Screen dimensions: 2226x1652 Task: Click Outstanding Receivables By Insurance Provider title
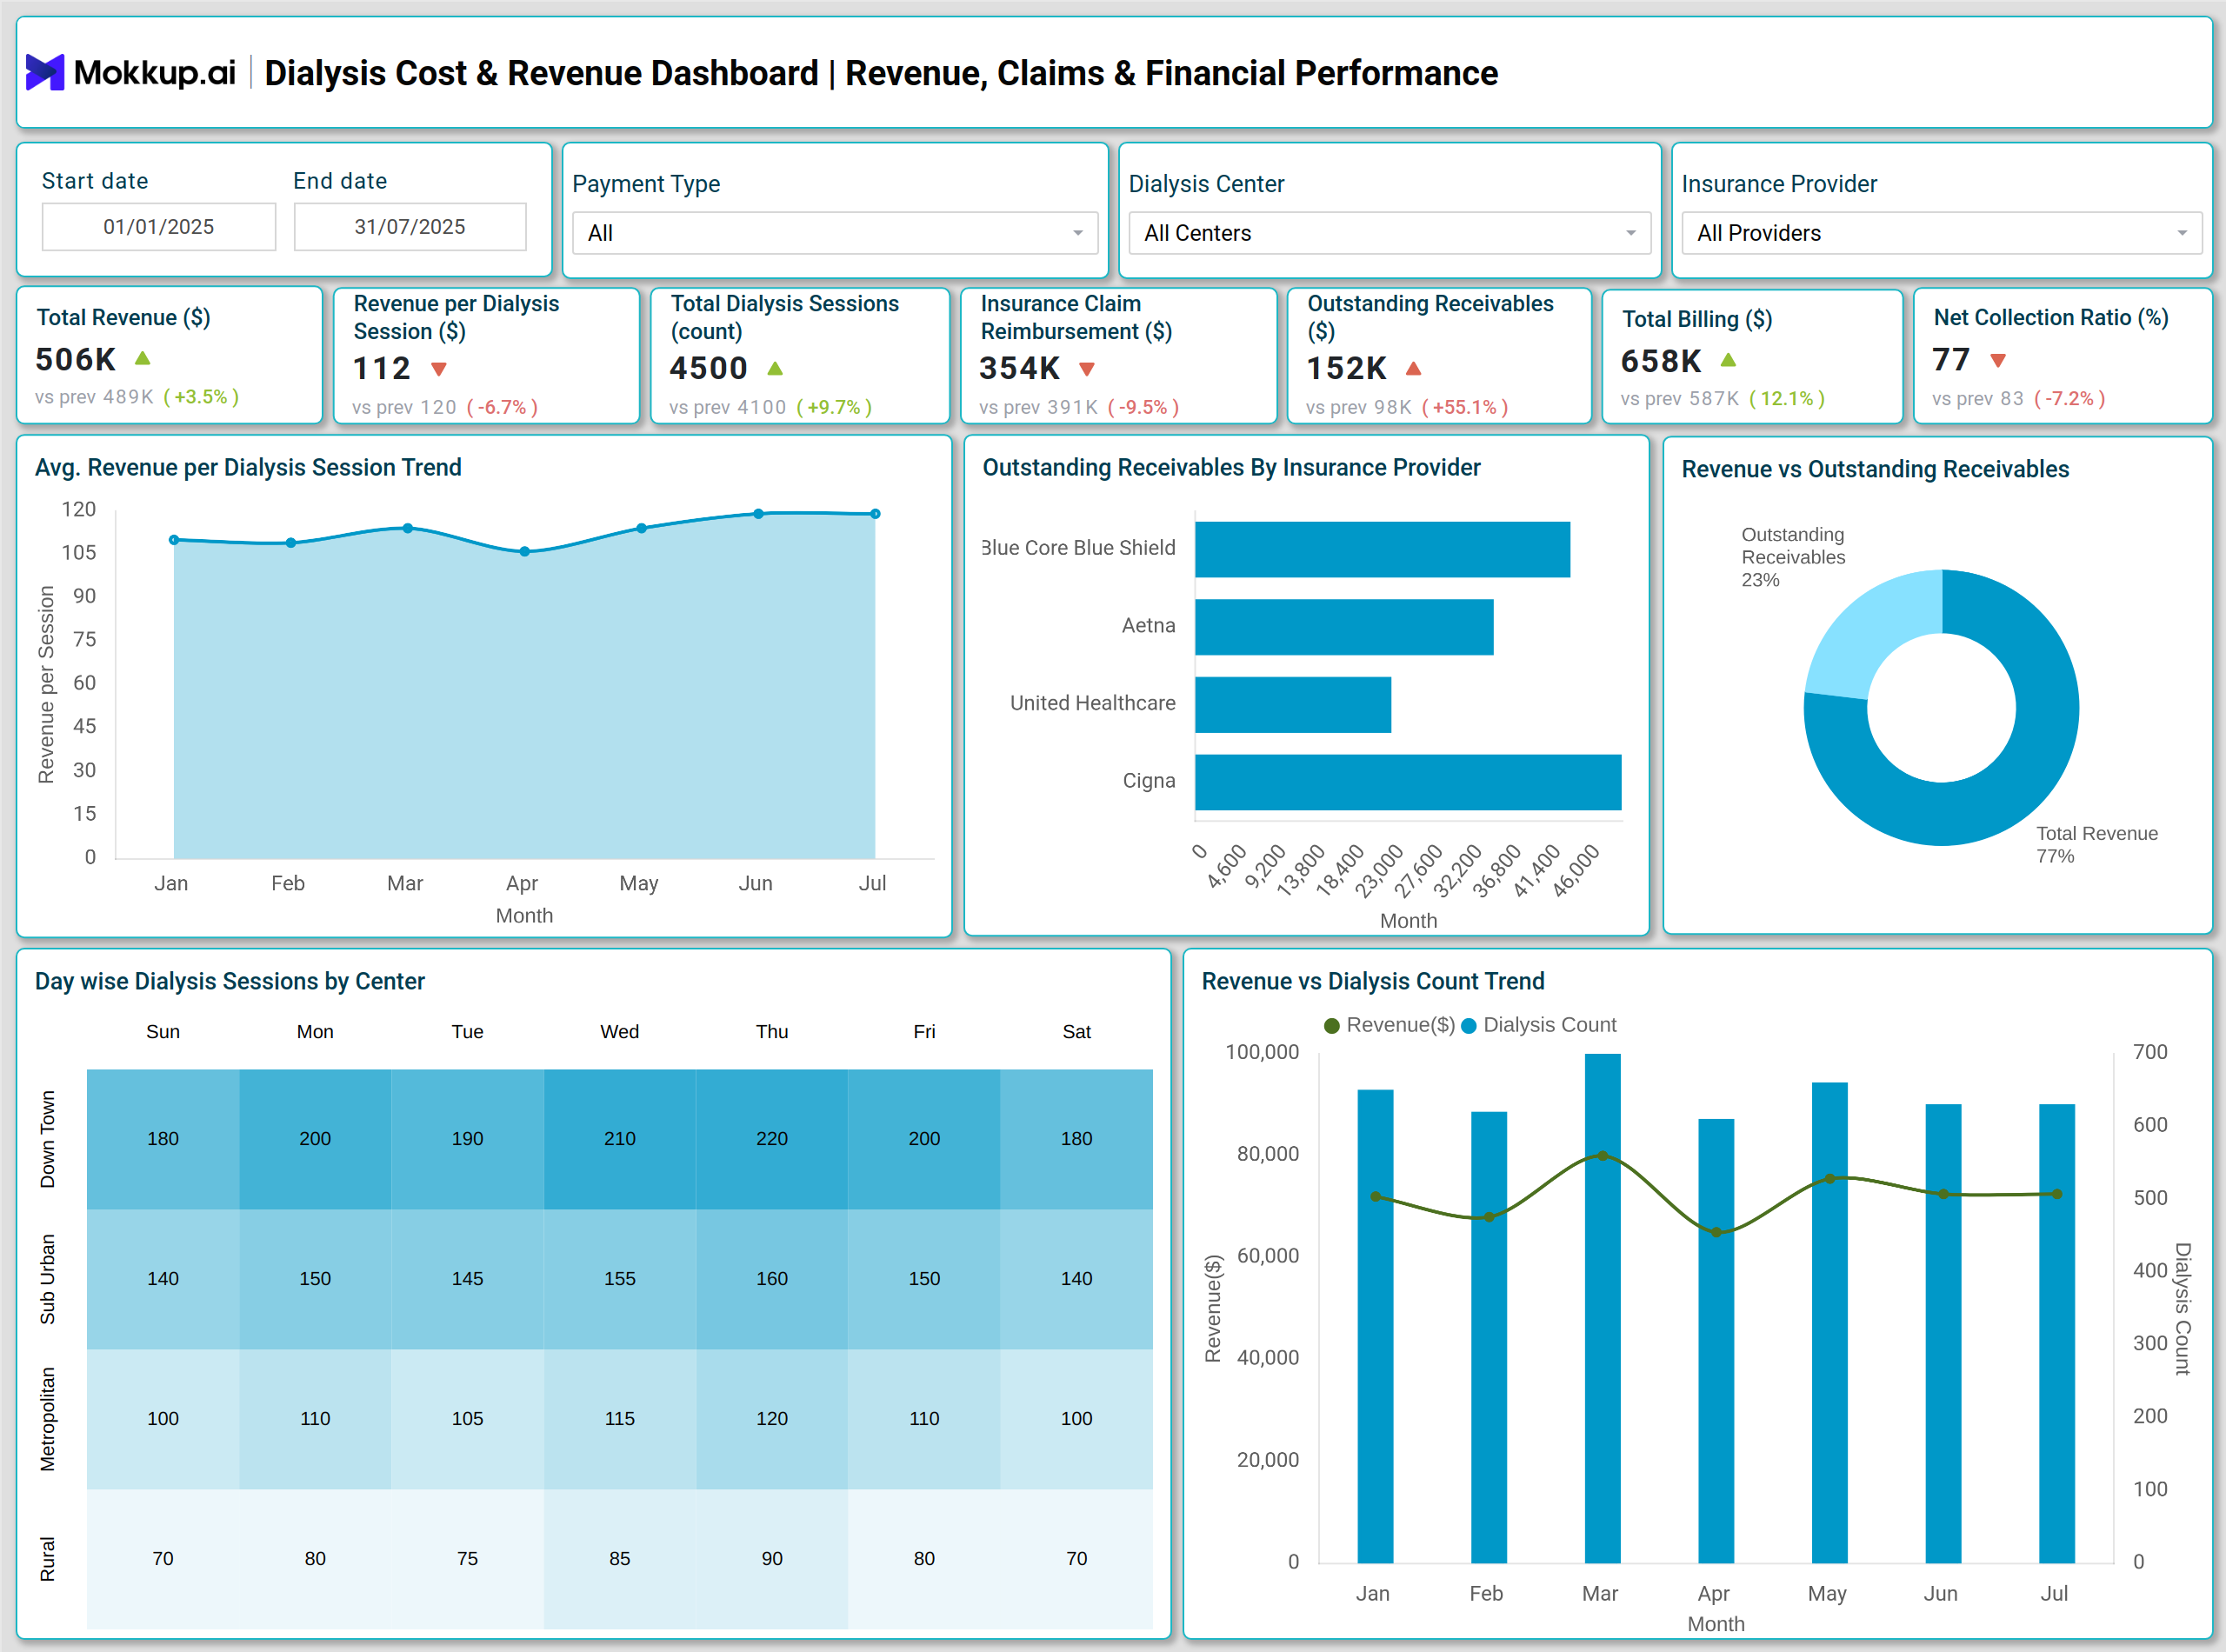1231,468
